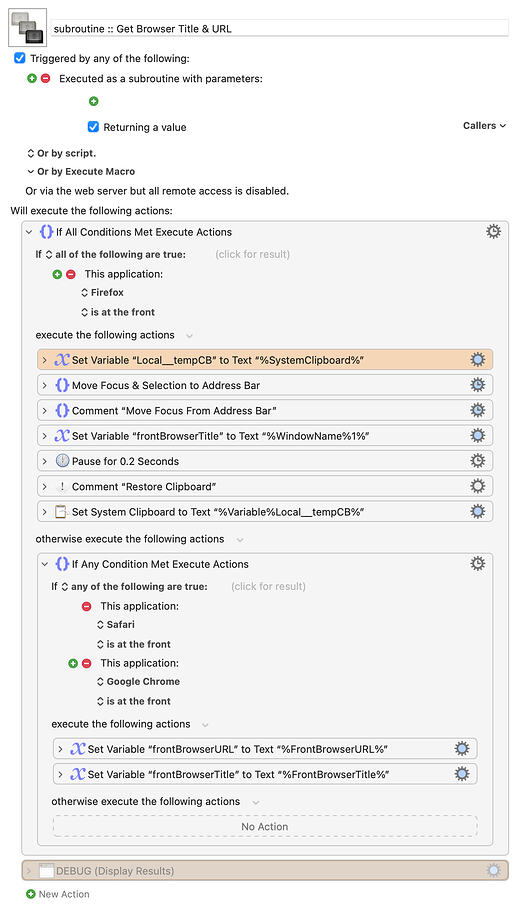
Task: Click the gear icon for Pause for 0.2 Seconds
Action: click(x=477, y=461)
